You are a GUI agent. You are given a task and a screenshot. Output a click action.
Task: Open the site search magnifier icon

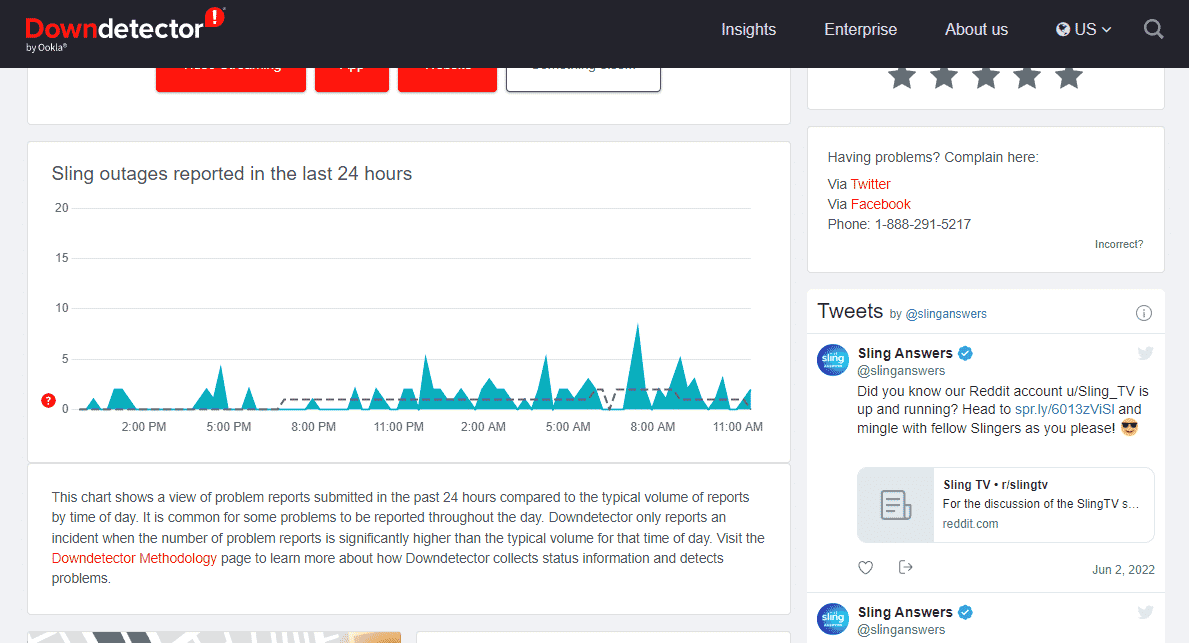click(1153, 30)
